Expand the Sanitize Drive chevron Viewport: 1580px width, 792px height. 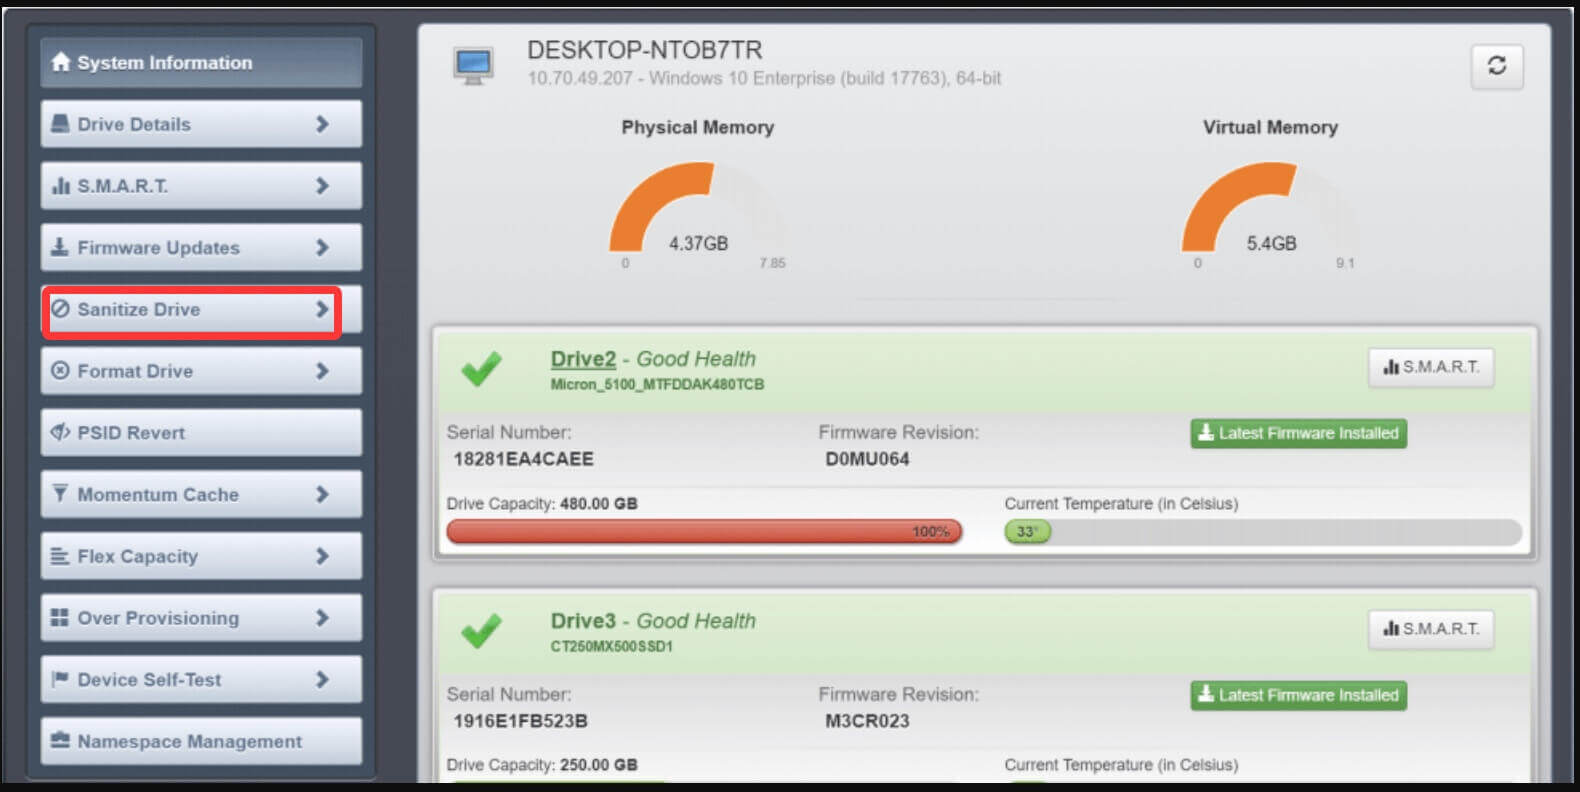[322, 309]
